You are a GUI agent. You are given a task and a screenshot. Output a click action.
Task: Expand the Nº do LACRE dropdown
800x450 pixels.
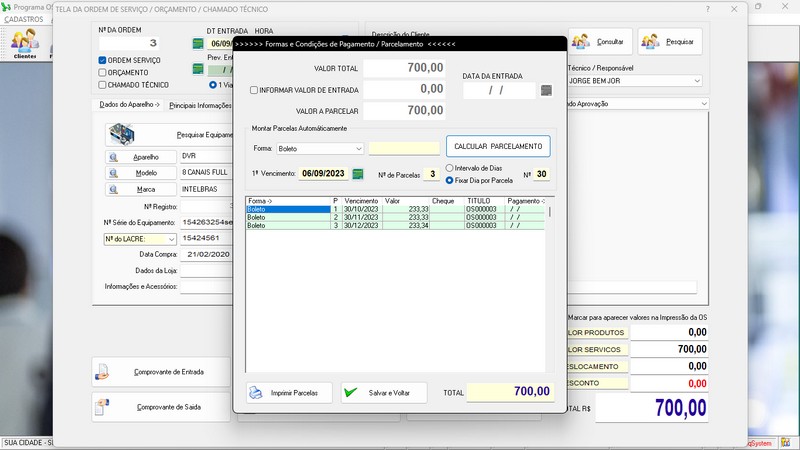[x=171, y=239]
